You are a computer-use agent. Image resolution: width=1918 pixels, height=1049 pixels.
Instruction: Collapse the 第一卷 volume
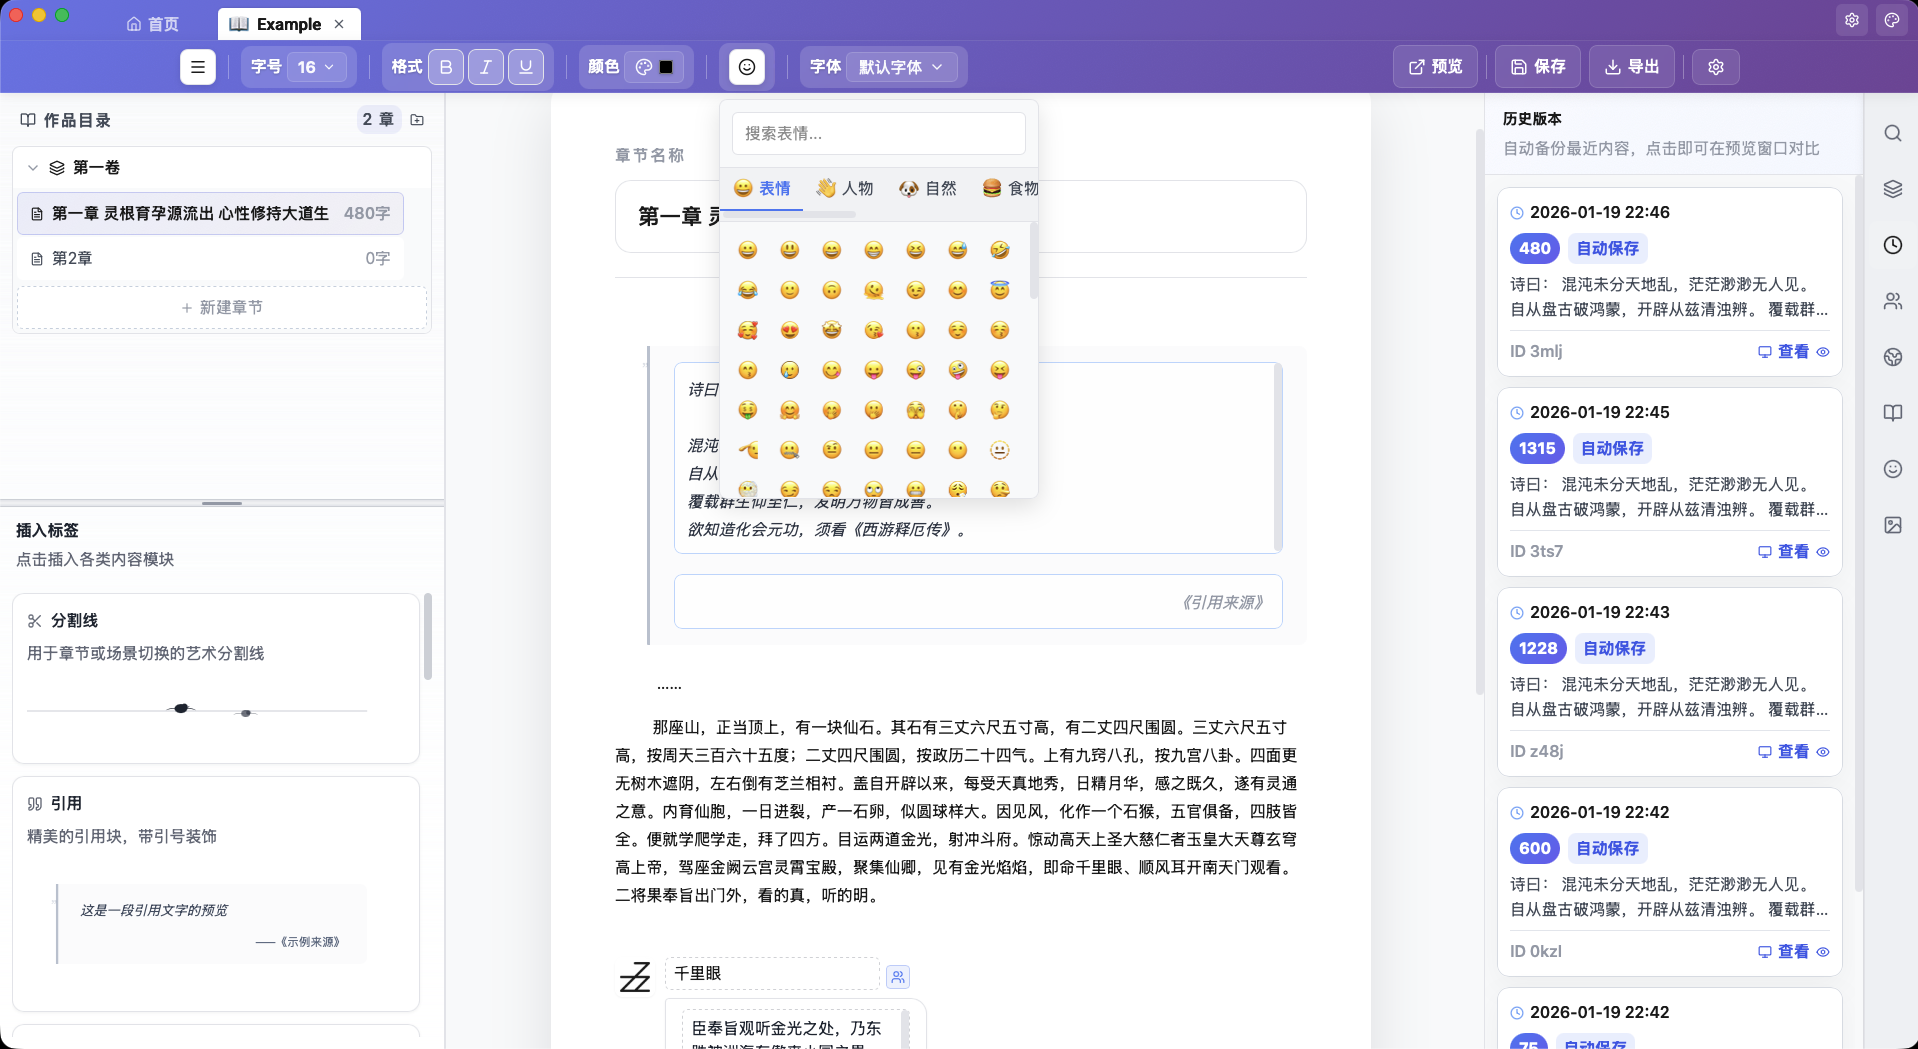[x=33, y=168]
